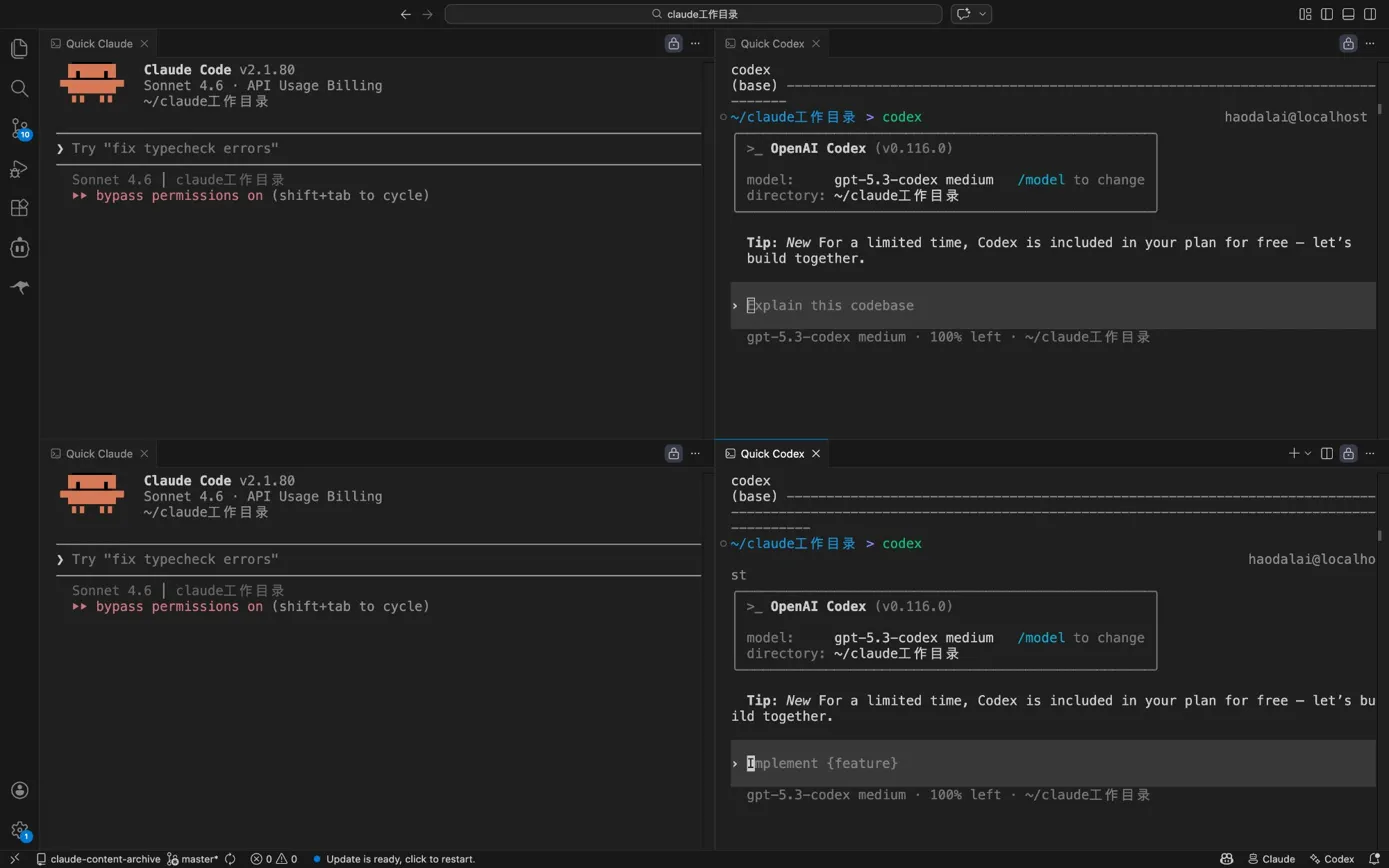Image resolution: width=1389 pixels, height=868 pixels.
Task: Open the Extensions view
Action: click(19, 208)
